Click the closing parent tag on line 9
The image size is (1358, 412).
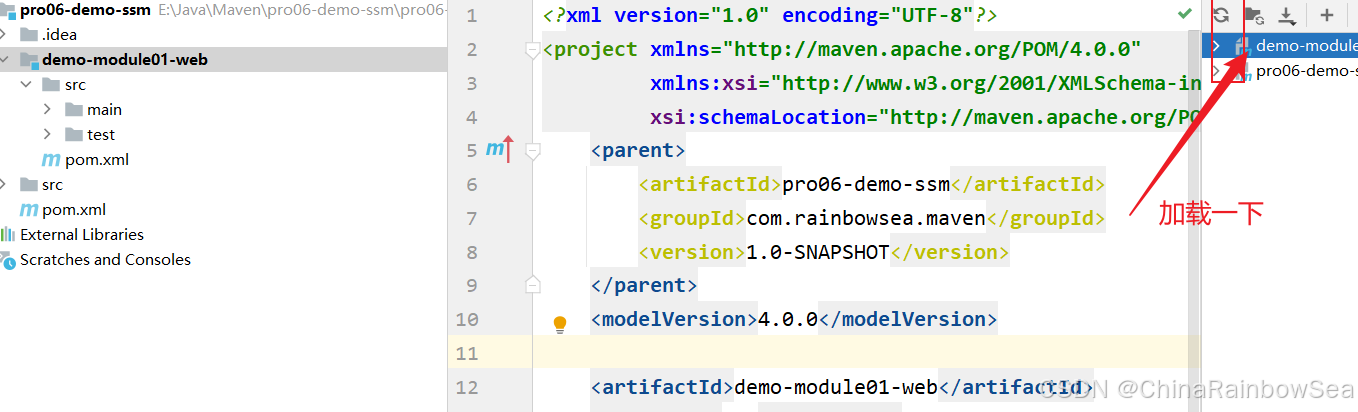(x=644, y=285)
